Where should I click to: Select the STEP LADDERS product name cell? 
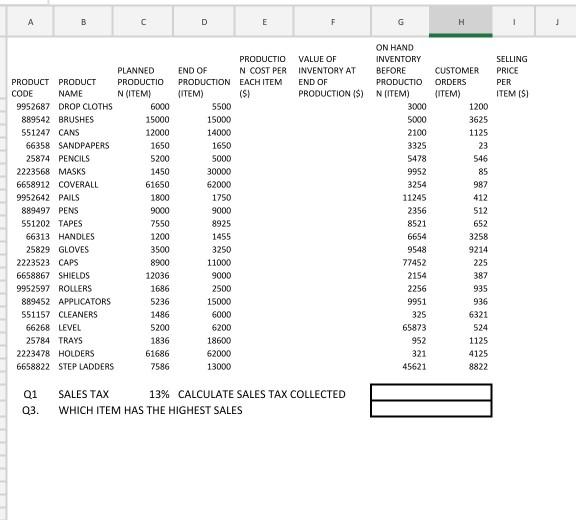click(x=86, y=366)
